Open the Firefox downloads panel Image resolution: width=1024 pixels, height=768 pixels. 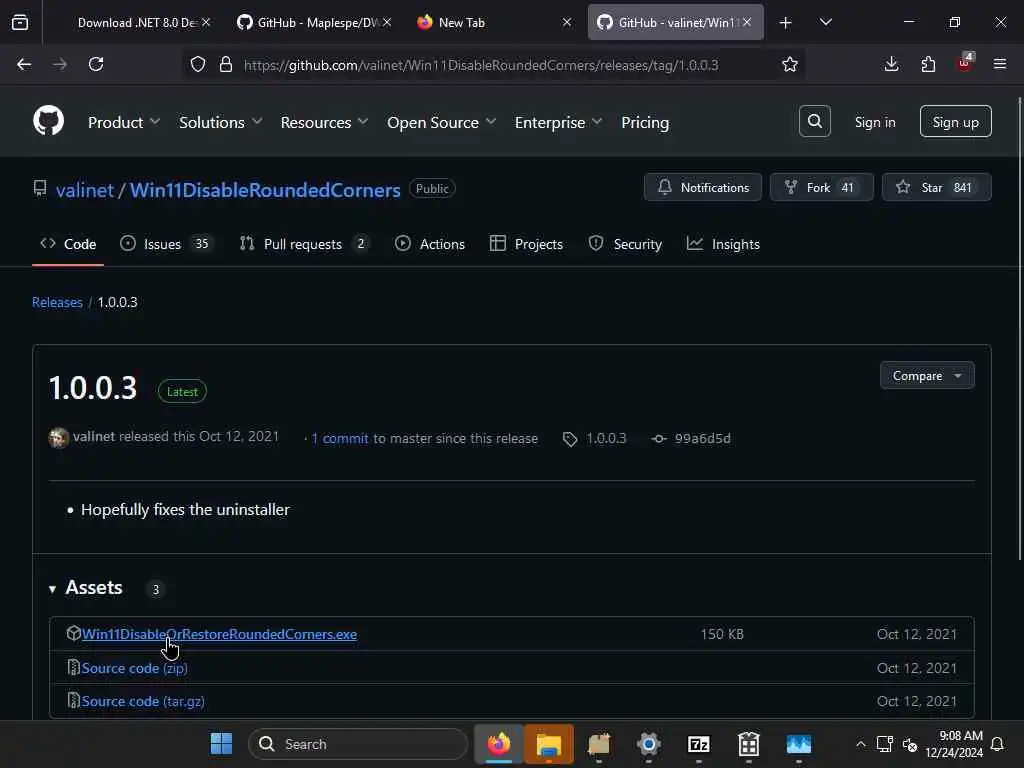pos(891,64)
